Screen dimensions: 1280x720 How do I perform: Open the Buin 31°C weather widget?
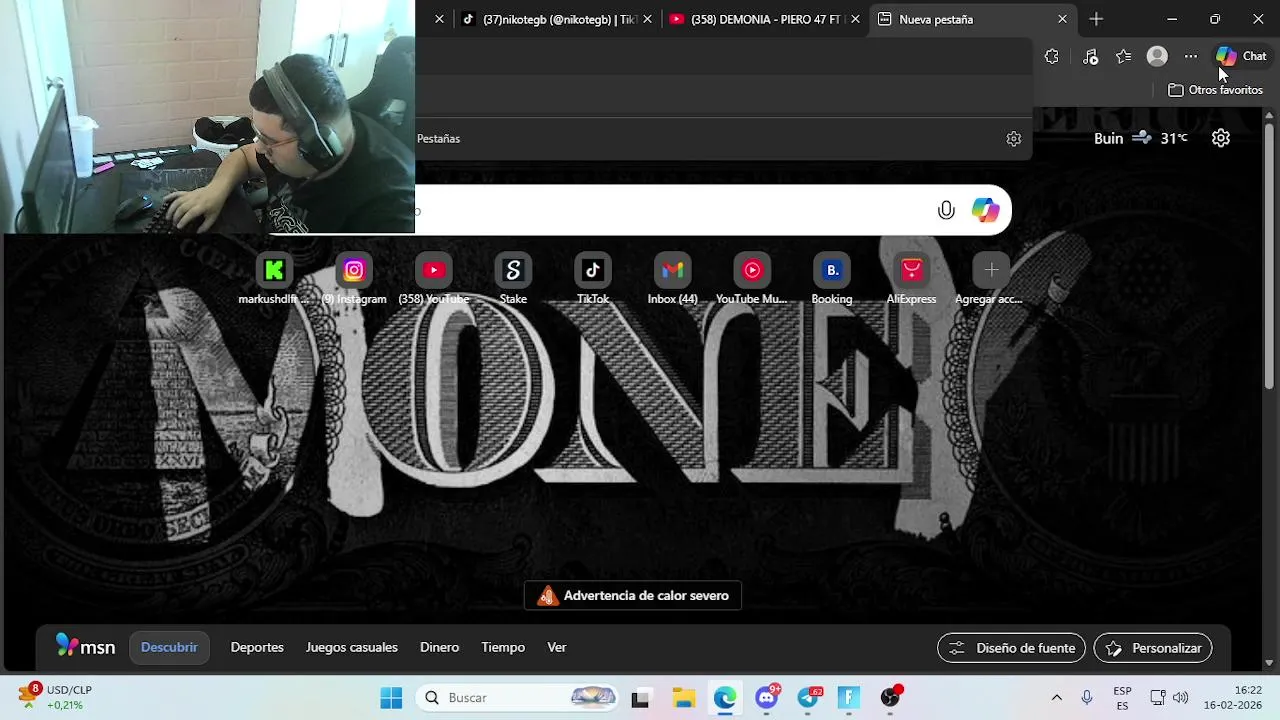point(1140,138)
